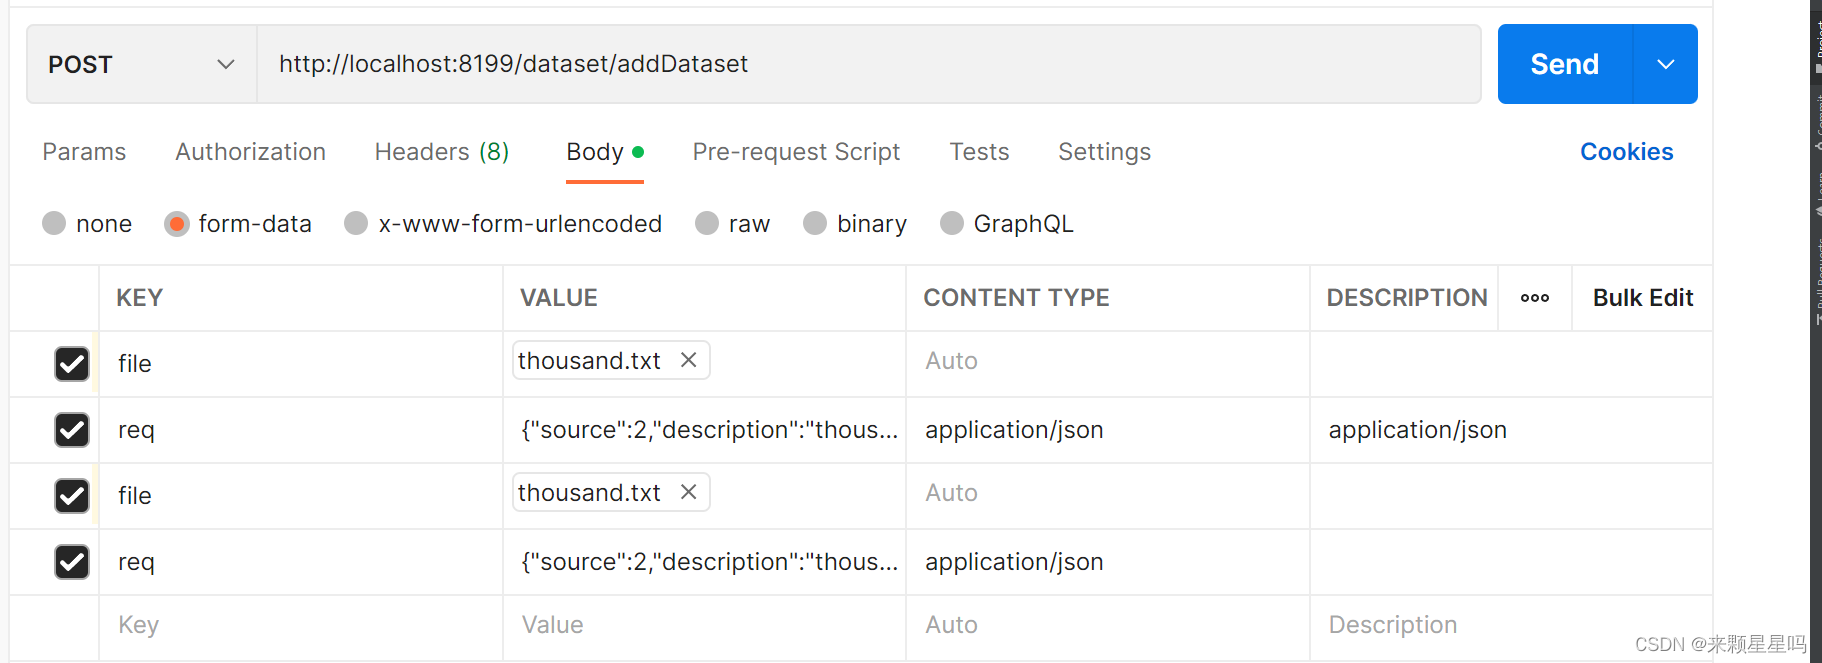Remove thousand.txt from first file row
The image size is (1822, 663).
tap(688, 360)
